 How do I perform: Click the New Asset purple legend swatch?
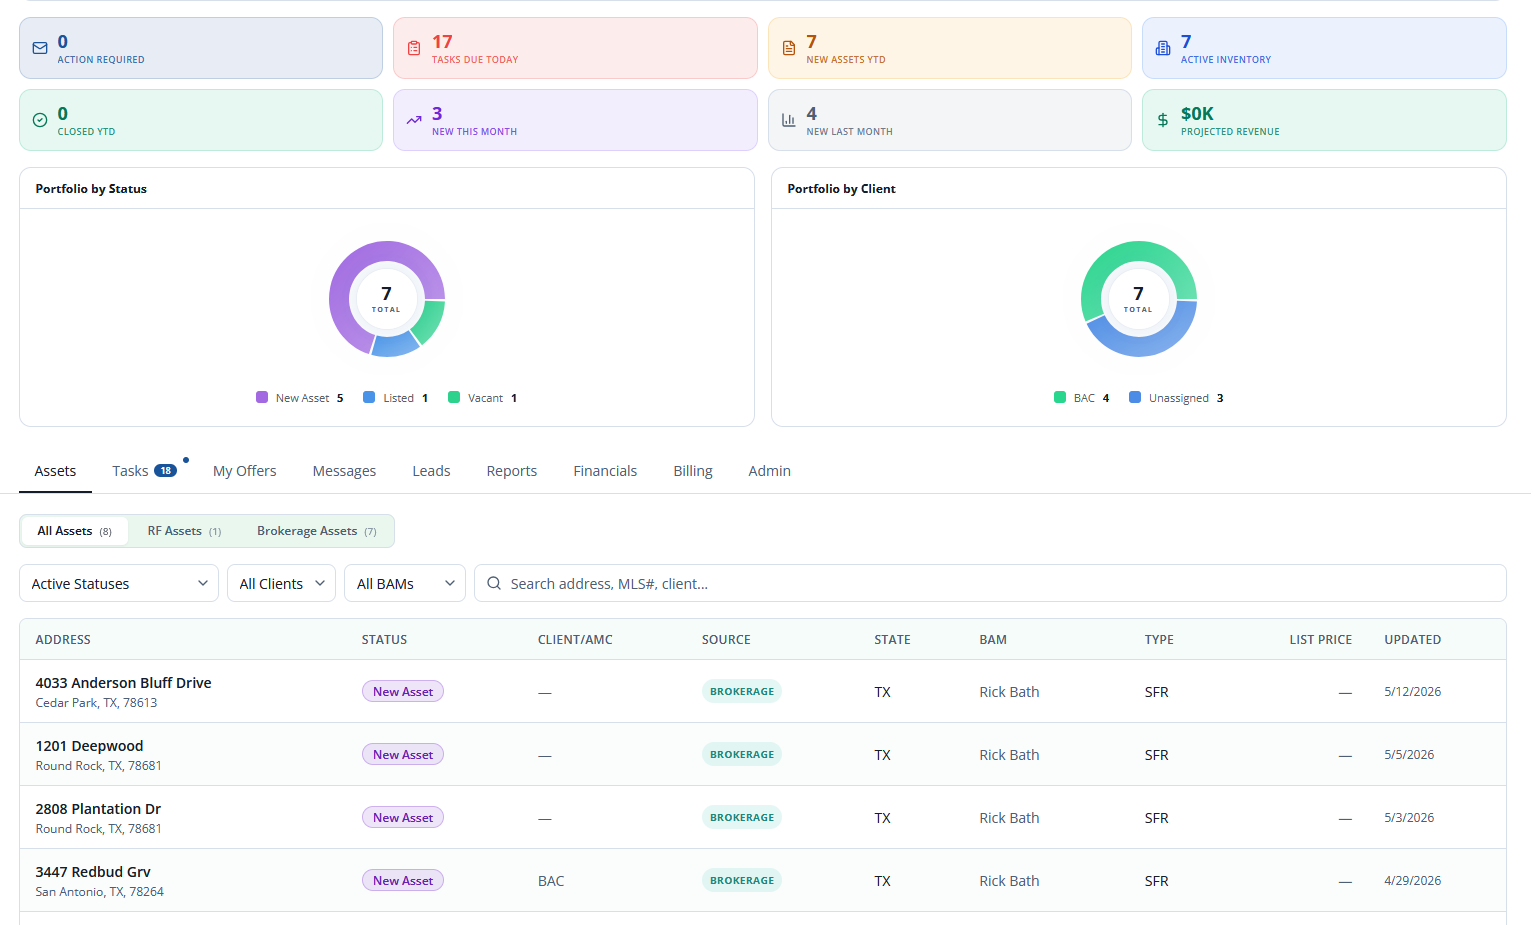[x=262, y=397]
